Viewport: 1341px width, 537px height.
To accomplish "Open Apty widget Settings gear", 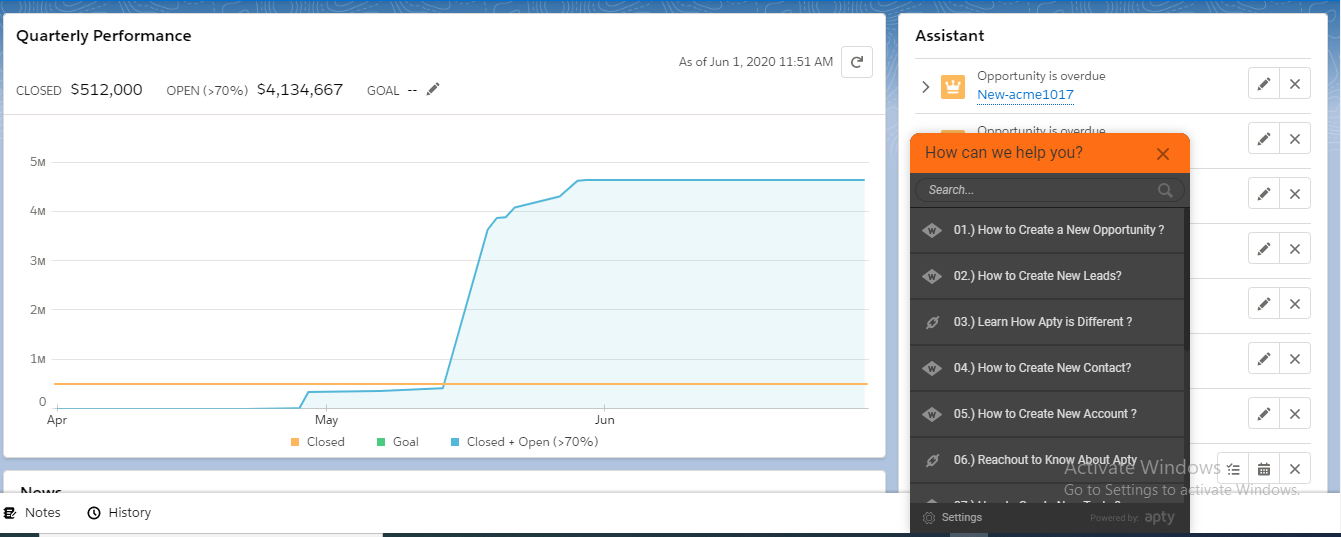I will [929, 518].
